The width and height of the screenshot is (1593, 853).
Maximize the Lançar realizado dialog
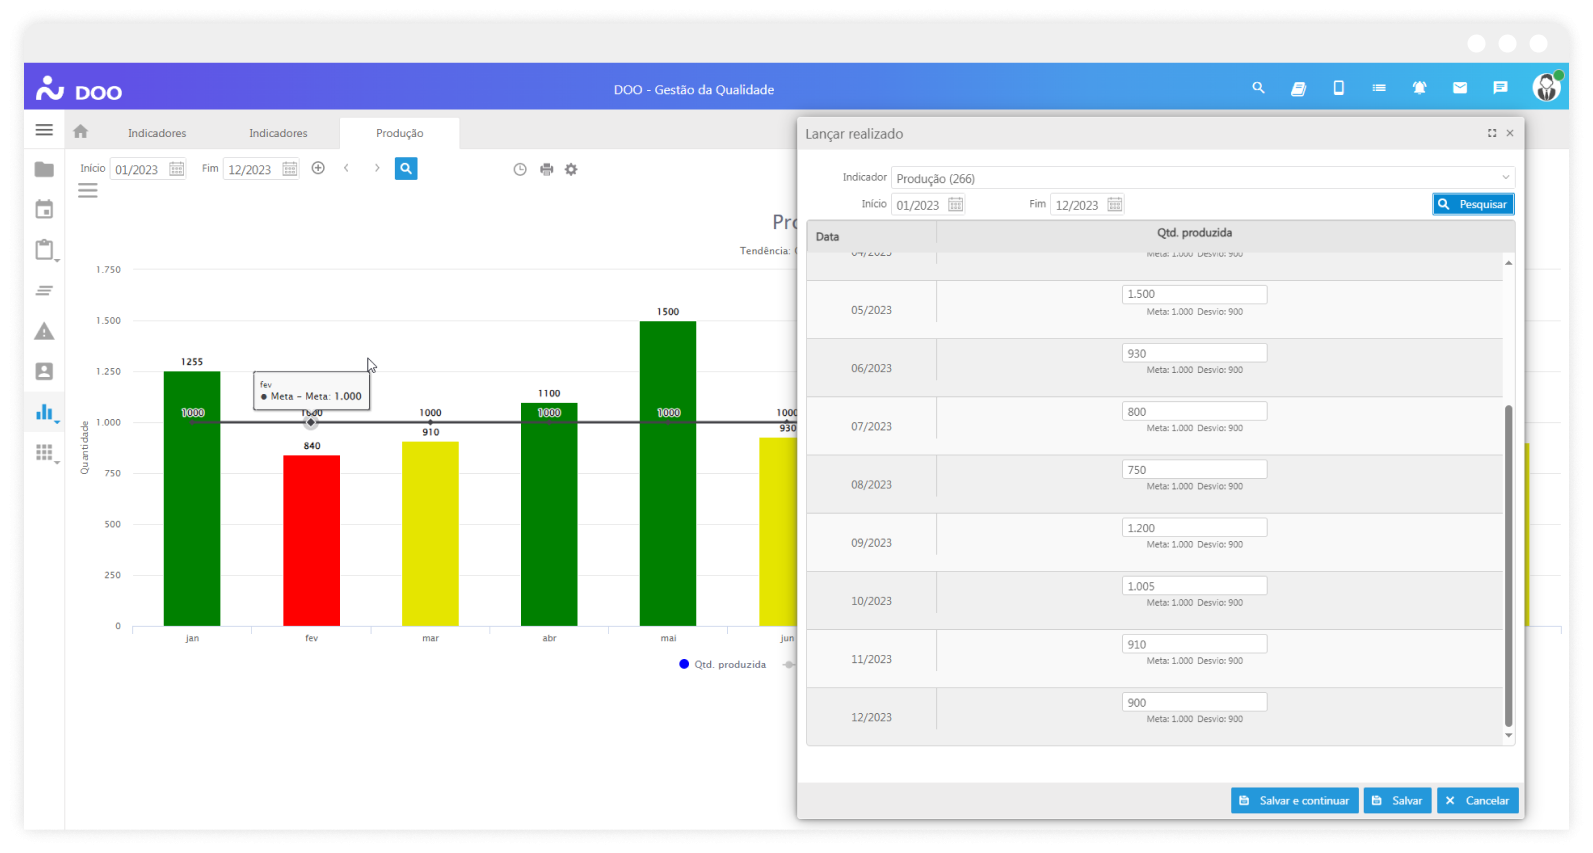pyautogui.click(x=1492, y=133)
